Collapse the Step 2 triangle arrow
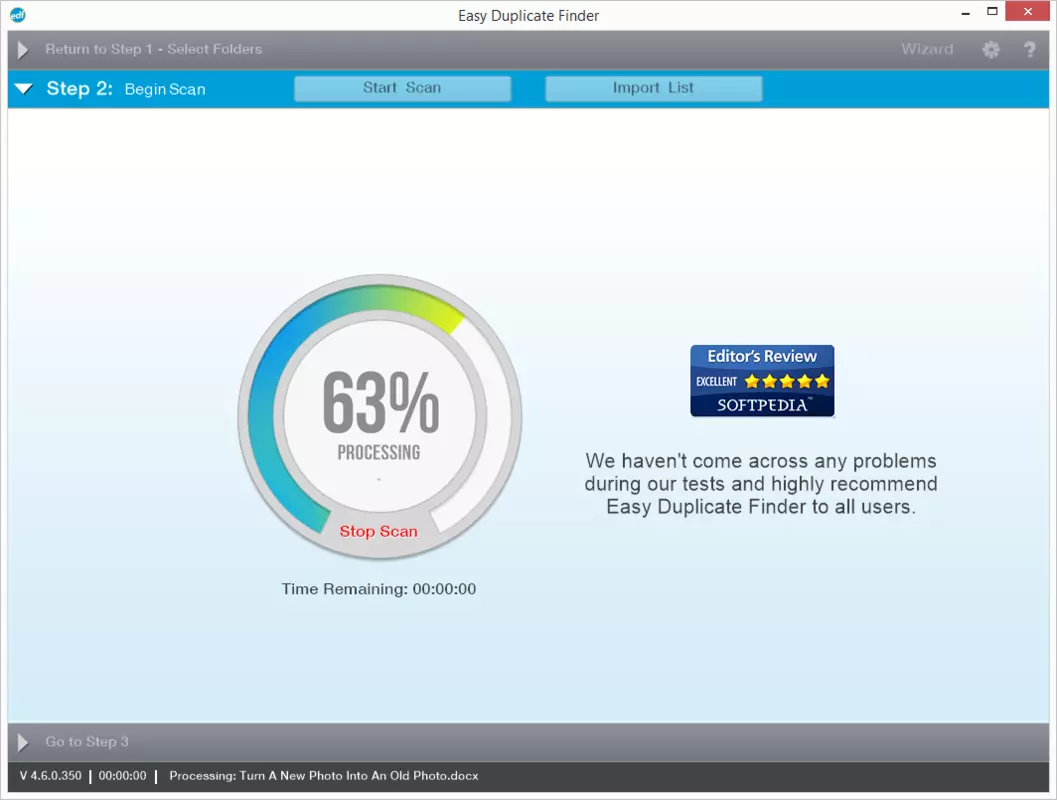 (x=24, y=89)
